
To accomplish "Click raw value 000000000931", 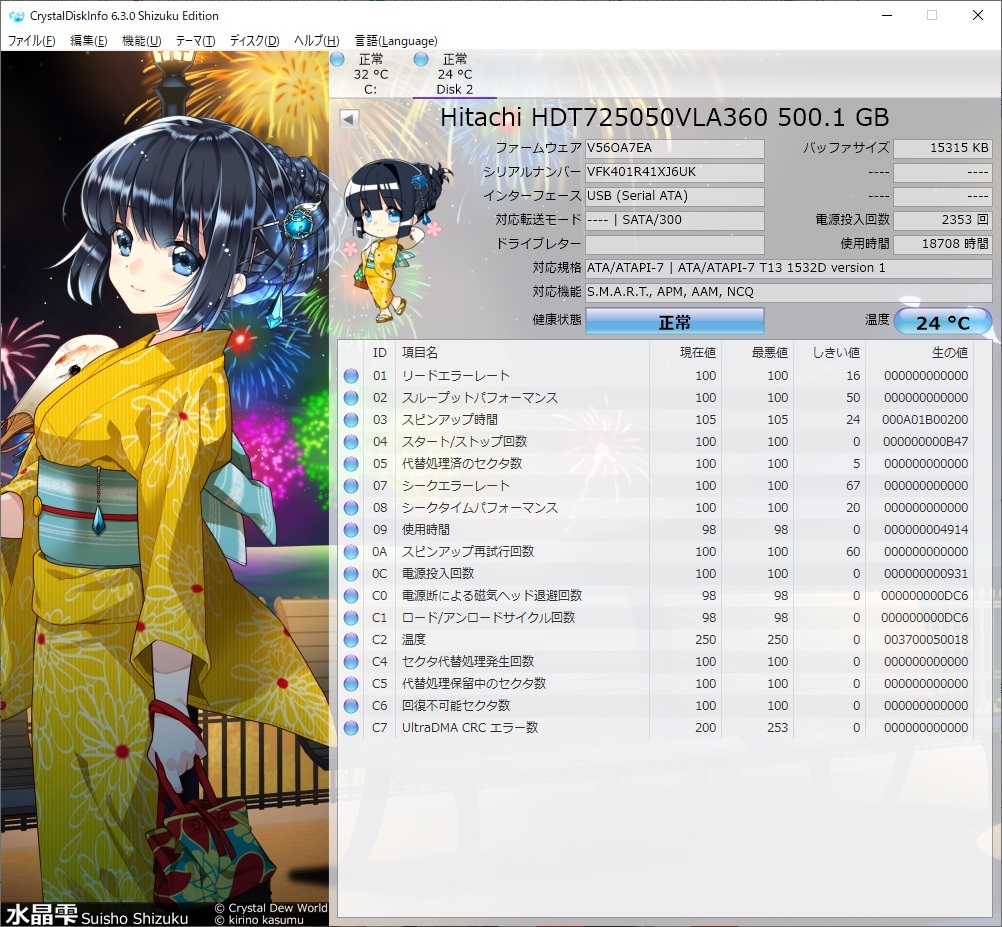I will pos(926,574).
